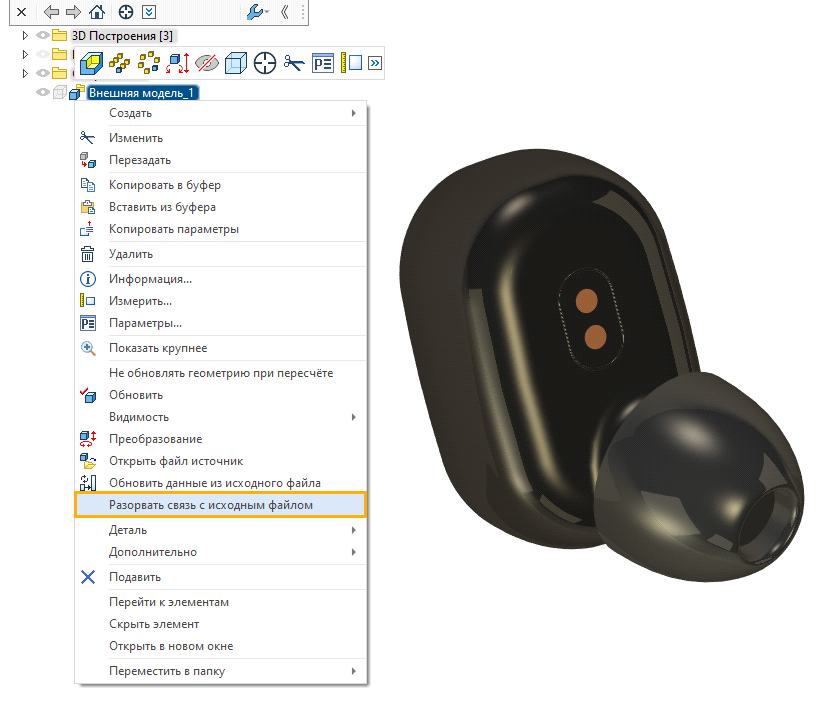Viewport: 830px width, 726px height.
Task: Click the copper contact on the earbud model
Action: [x=589, y=299]
